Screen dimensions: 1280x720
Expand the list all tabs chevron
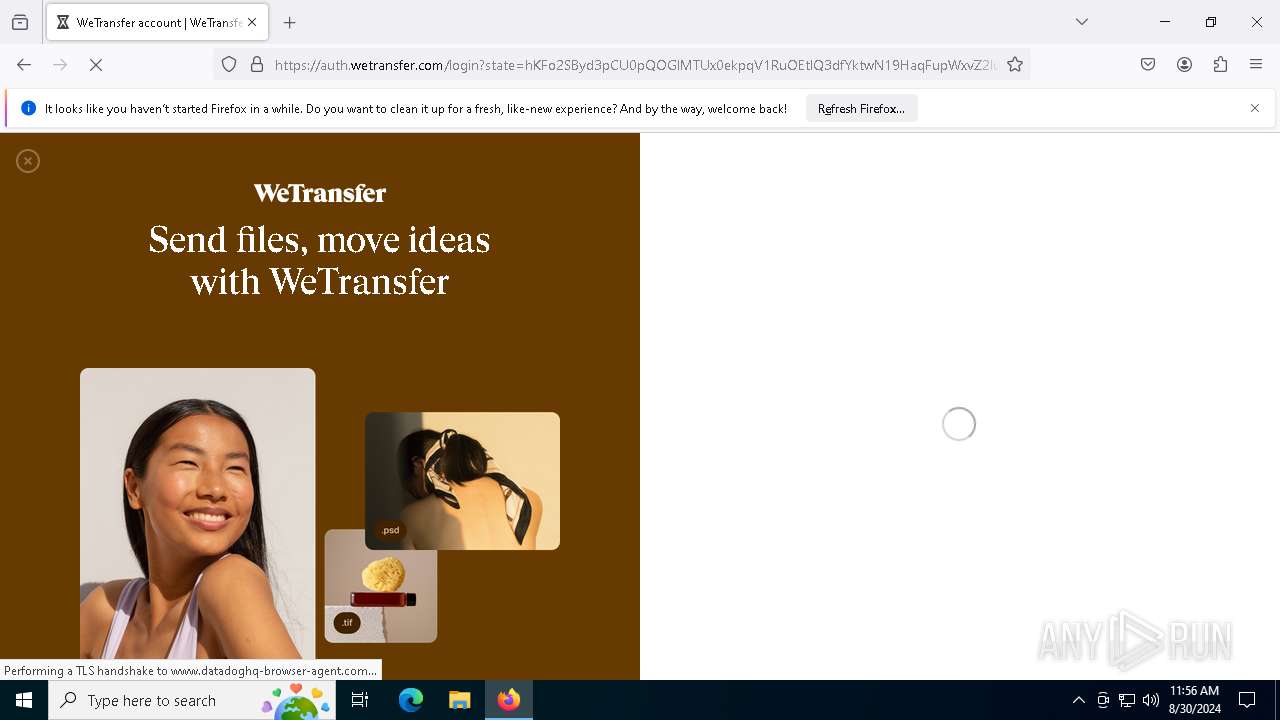click(x=1082, y=22)
